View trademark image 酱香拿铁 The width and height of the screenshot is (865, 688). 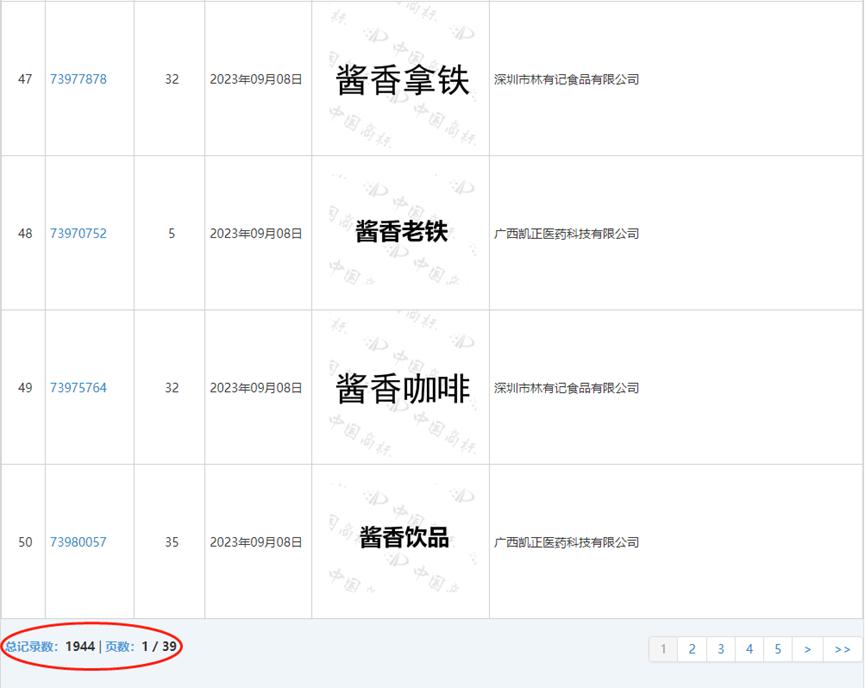pos(402,79)
